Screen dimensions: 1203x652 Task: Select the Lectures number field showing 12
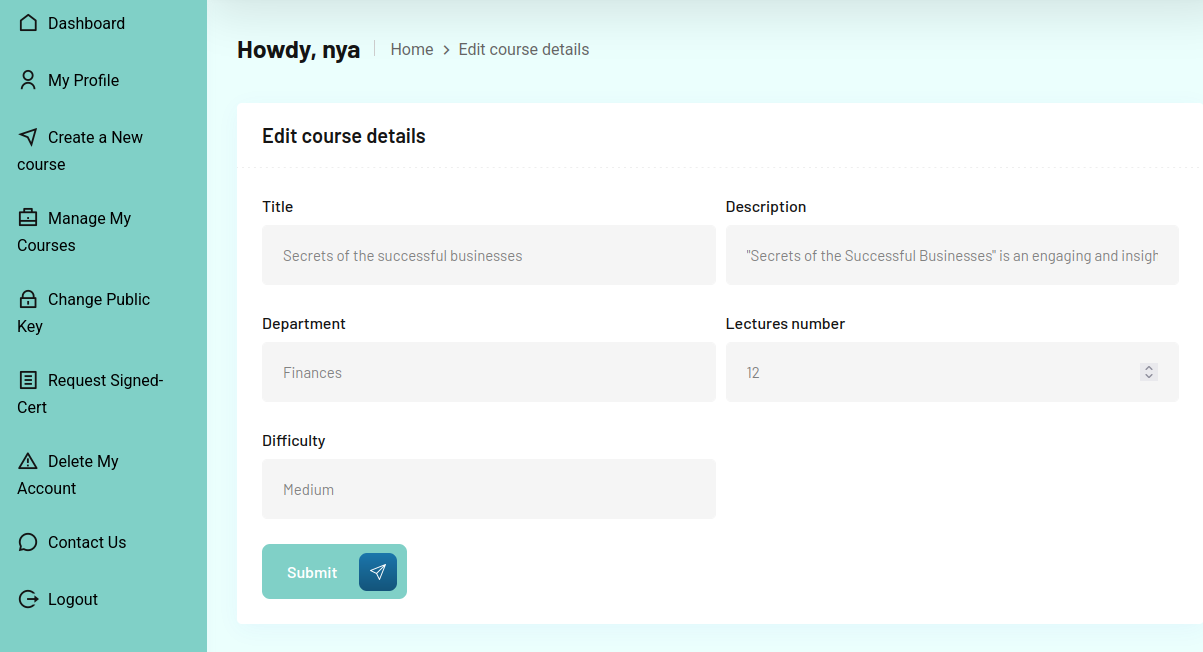coord(930,372)
